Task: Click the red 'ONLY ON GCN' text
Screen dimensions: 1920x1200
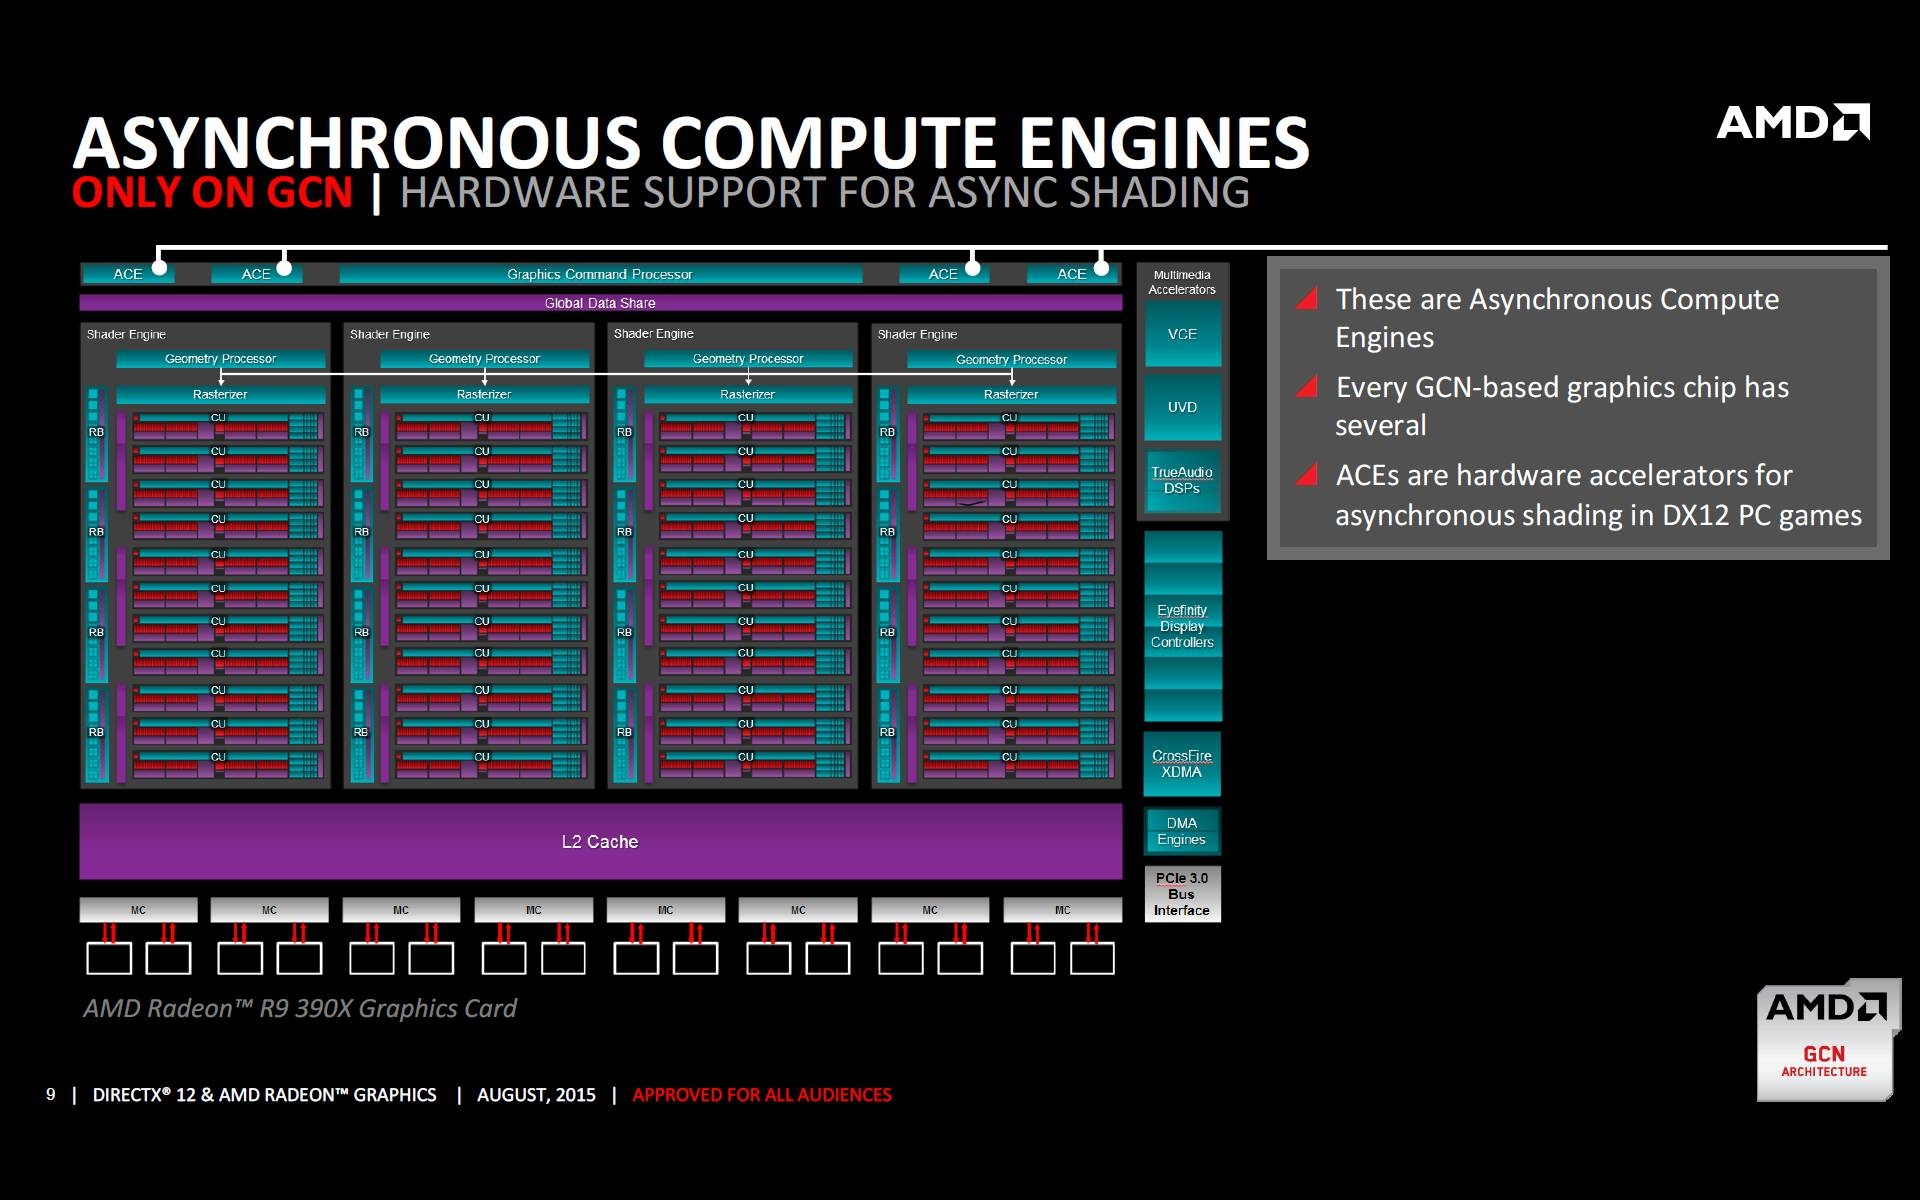Action: [x=212, y=192]
